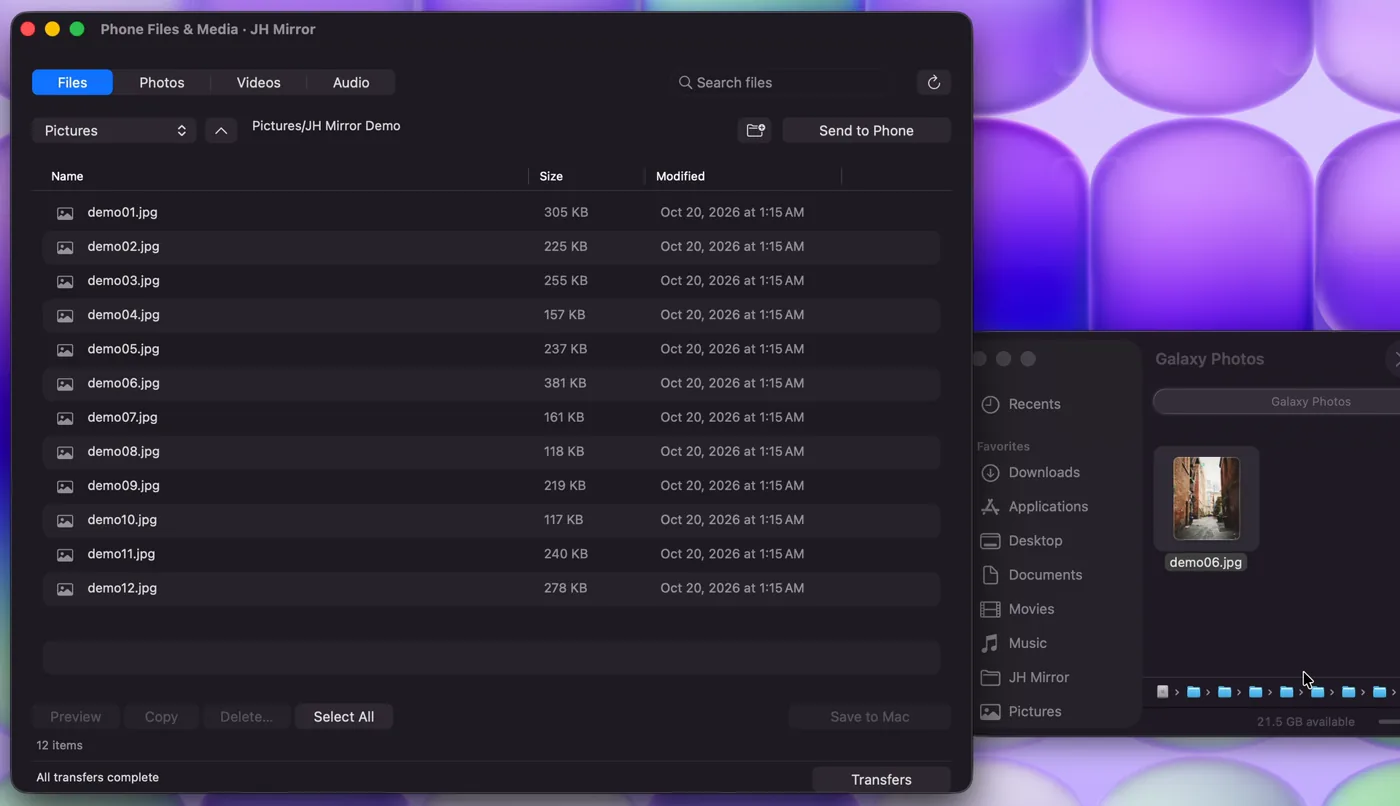This screenshot has width=1400, height=806.
Task: Click the Recents clock icon in Finder sidebar
Action: [990, 404]
